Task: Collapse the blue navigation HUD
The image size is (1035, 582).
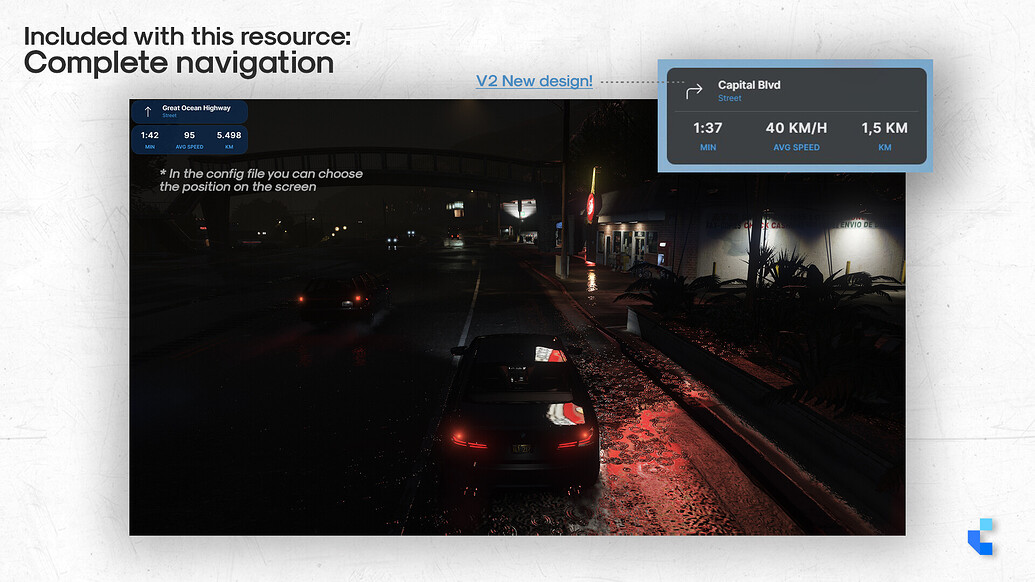Action: coord(189,125)
